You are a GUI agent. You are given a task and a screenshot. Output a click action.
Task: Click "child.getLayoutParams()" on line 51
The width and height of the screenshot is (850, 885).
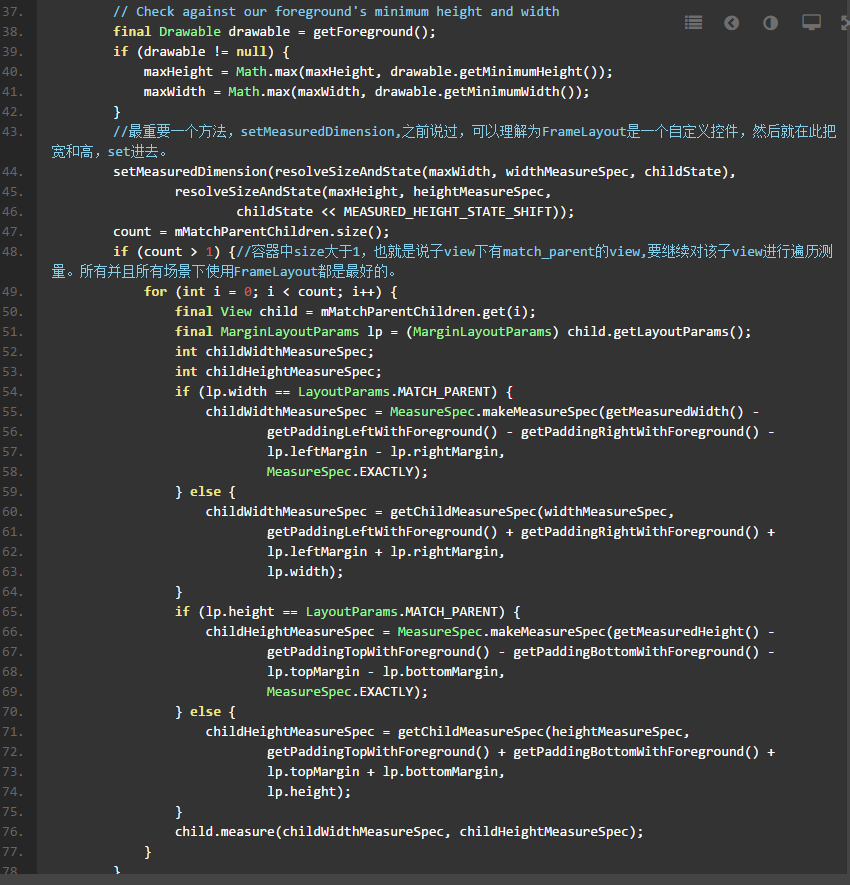point(655,332)
